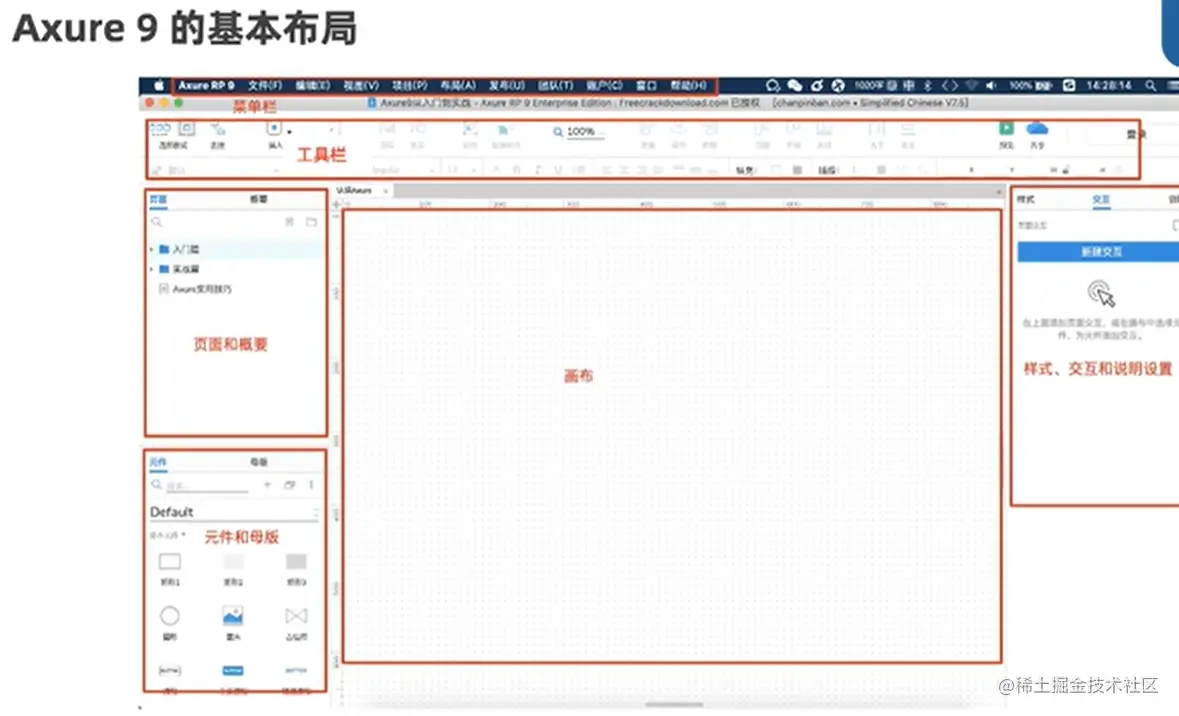This screenshot has width=1179, height=716.
Task: Open the 视图(V) menu
Action: pos(361,86)
